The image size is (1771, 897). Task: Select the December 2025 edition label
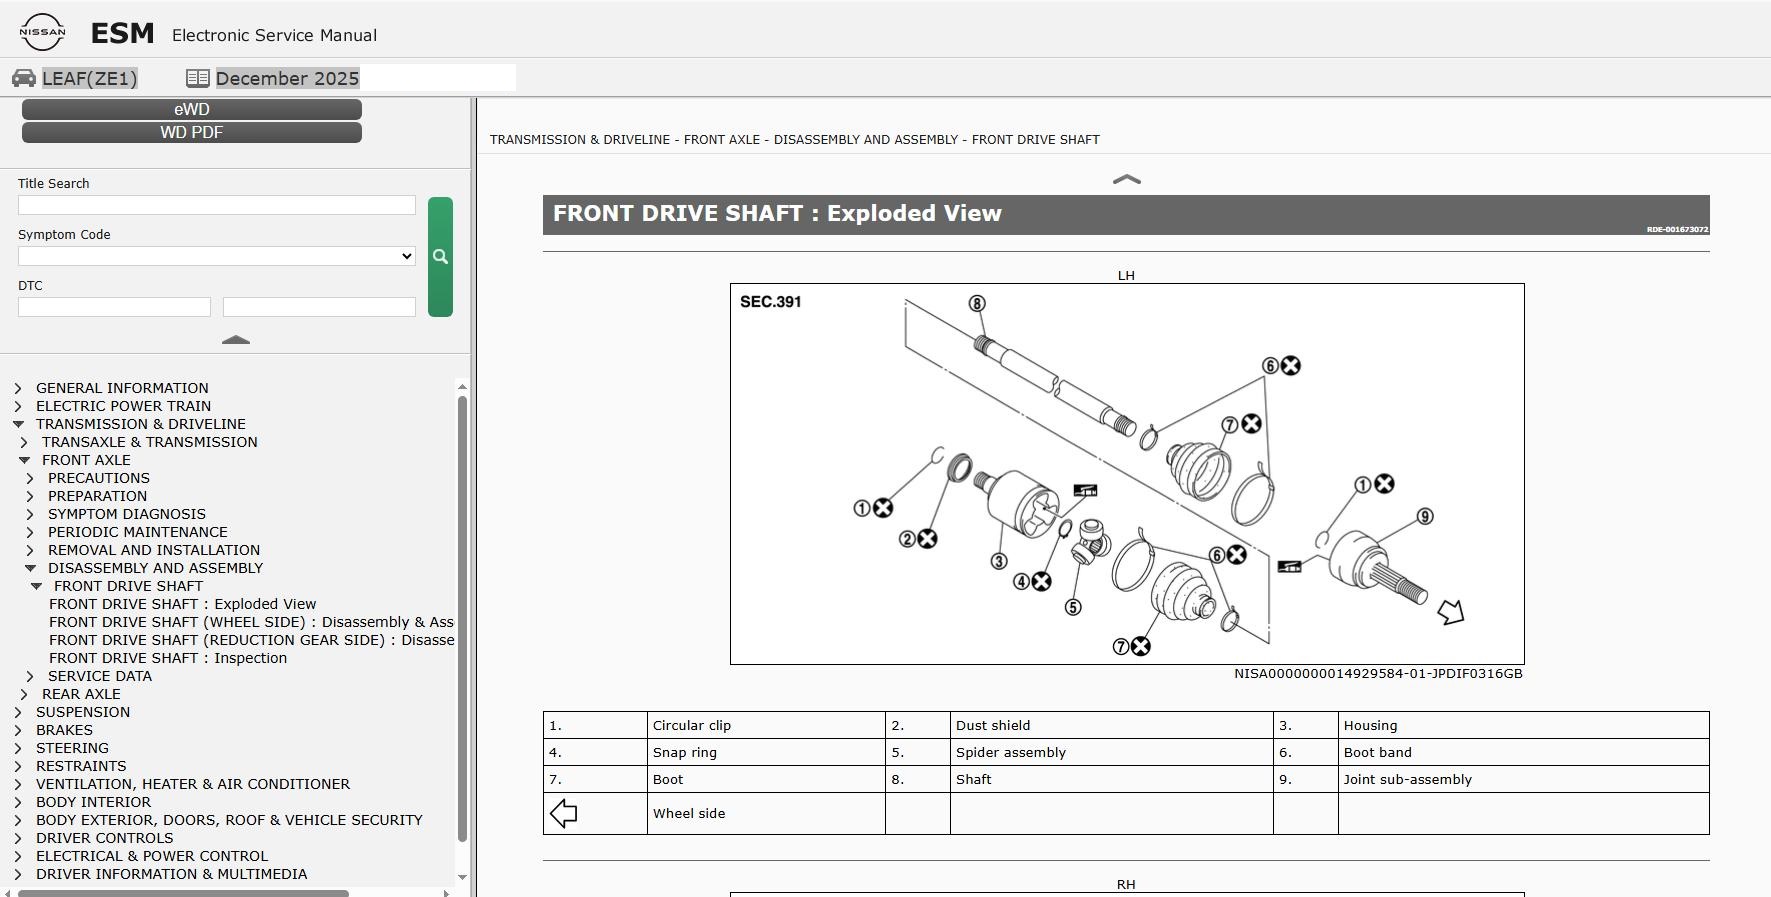coord(287,78)
